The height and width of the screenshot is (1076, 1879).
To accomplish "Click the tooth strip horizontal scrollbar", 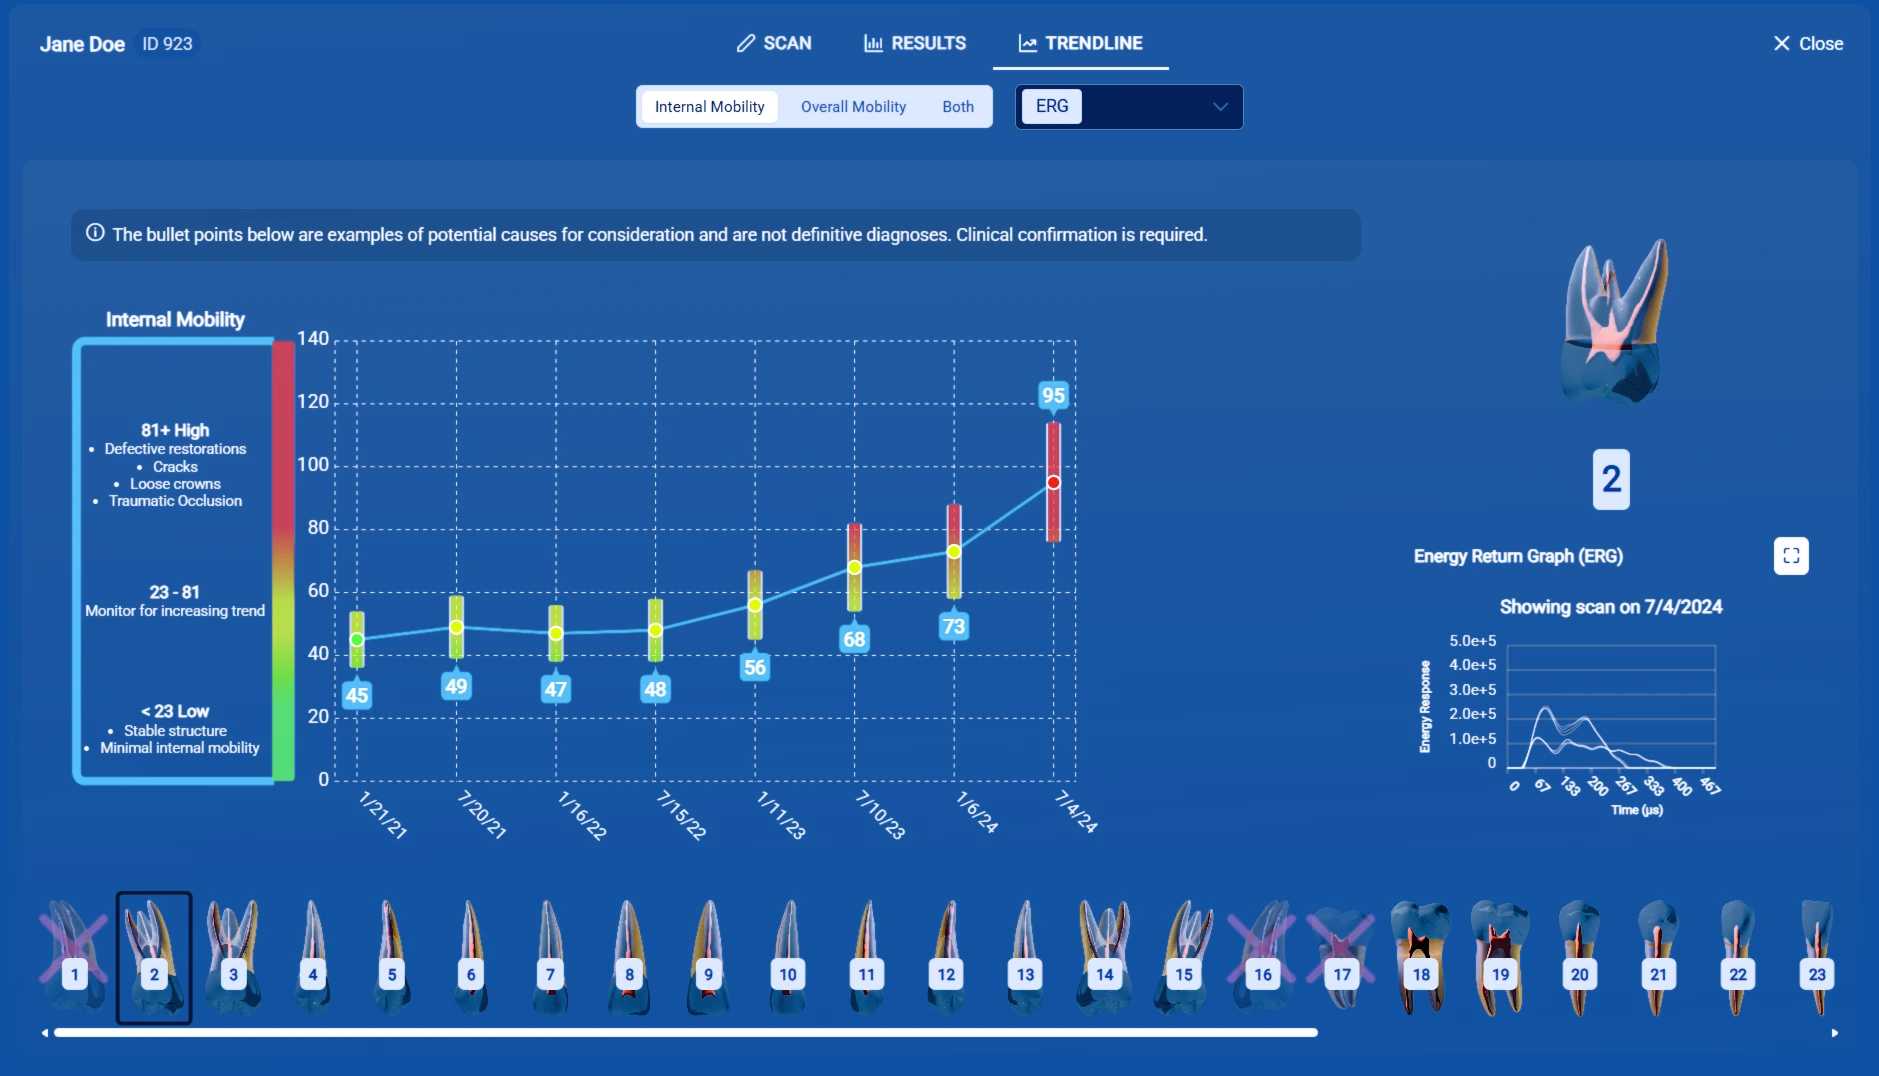I will (x=686, y=1033).
